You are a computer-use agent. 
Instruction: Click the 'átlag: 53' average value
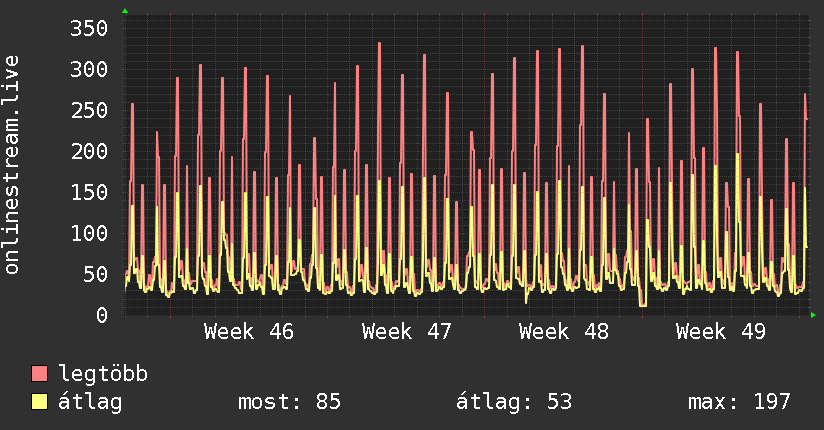tap(513, 402)
